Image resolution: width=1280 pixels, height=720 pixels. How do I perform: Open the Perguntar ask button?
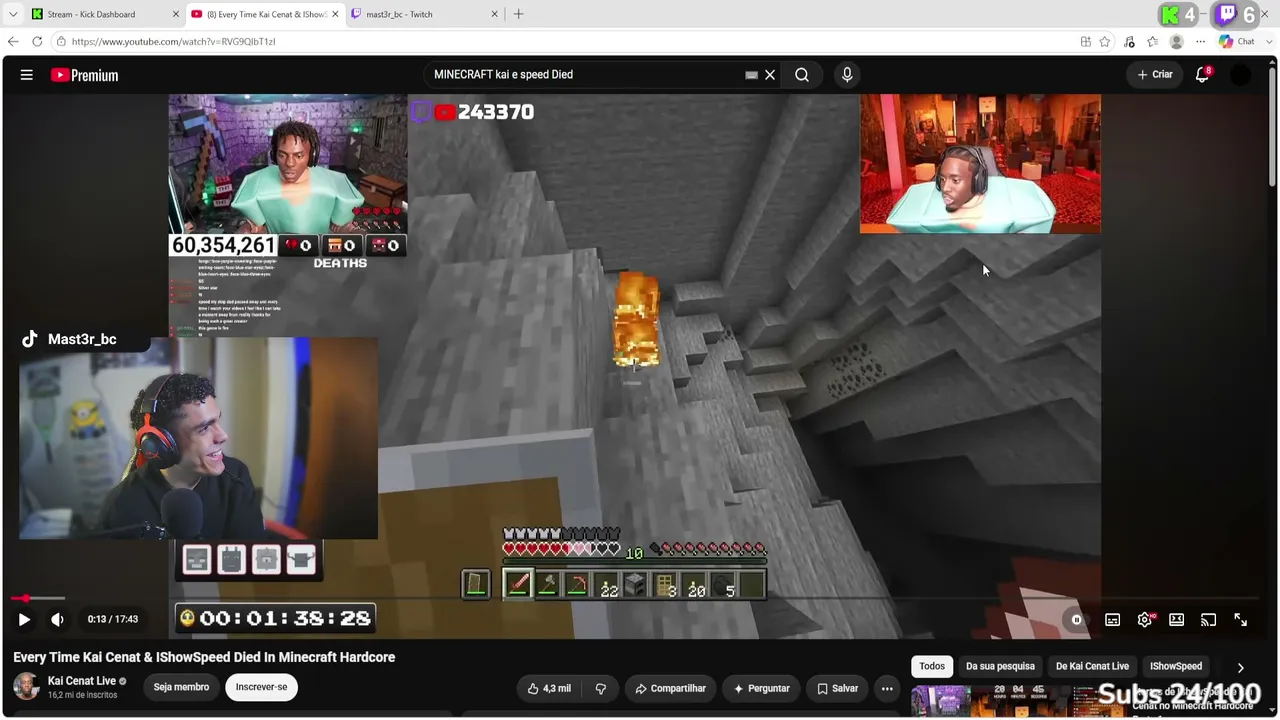pyautogui.click(x=762, y=688)
